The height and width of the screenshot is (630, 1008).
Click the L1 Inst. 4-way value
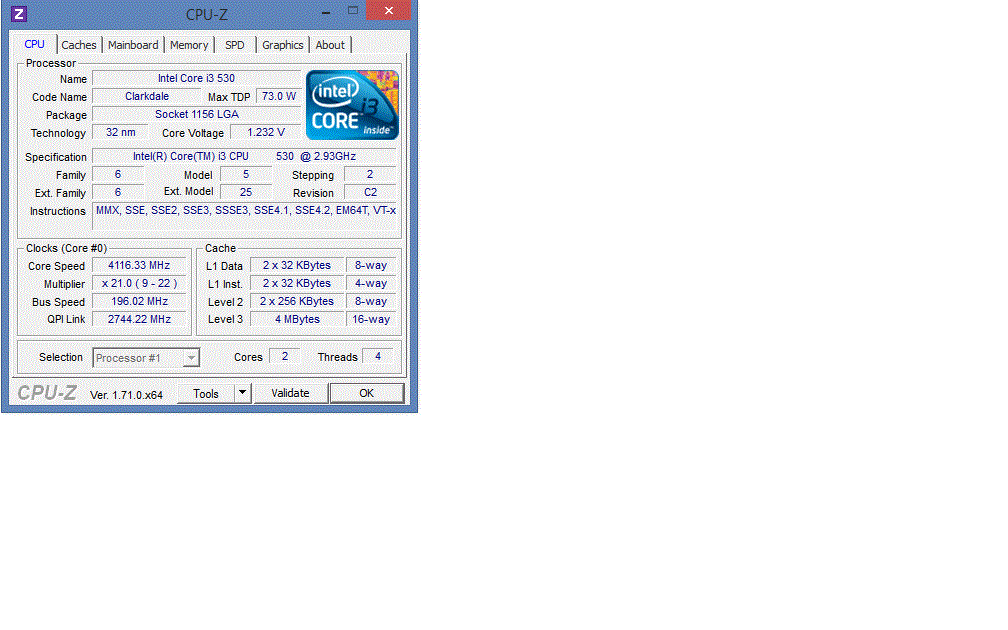click(371, 284)
